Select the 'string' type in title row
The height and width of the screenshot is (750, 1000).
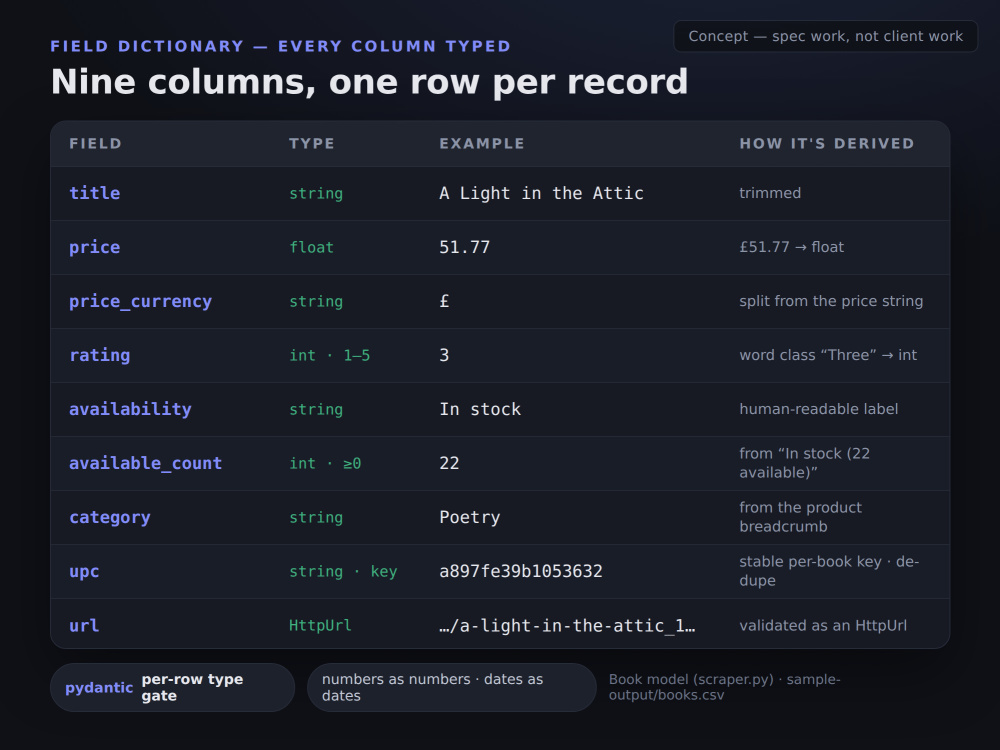[x=316, y=193]
